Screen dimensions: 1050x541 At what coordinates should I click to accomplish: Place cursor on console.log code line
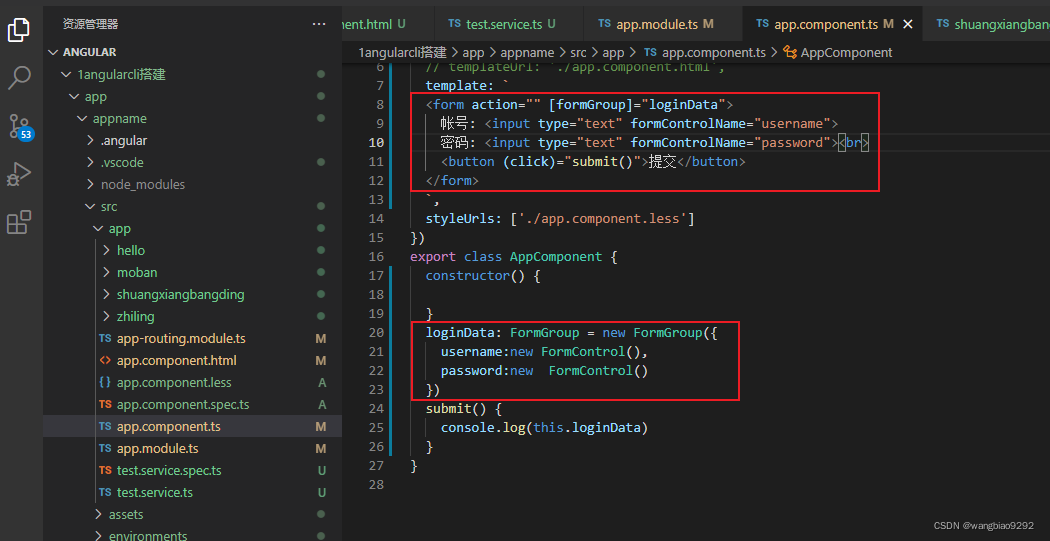(544, 427)
